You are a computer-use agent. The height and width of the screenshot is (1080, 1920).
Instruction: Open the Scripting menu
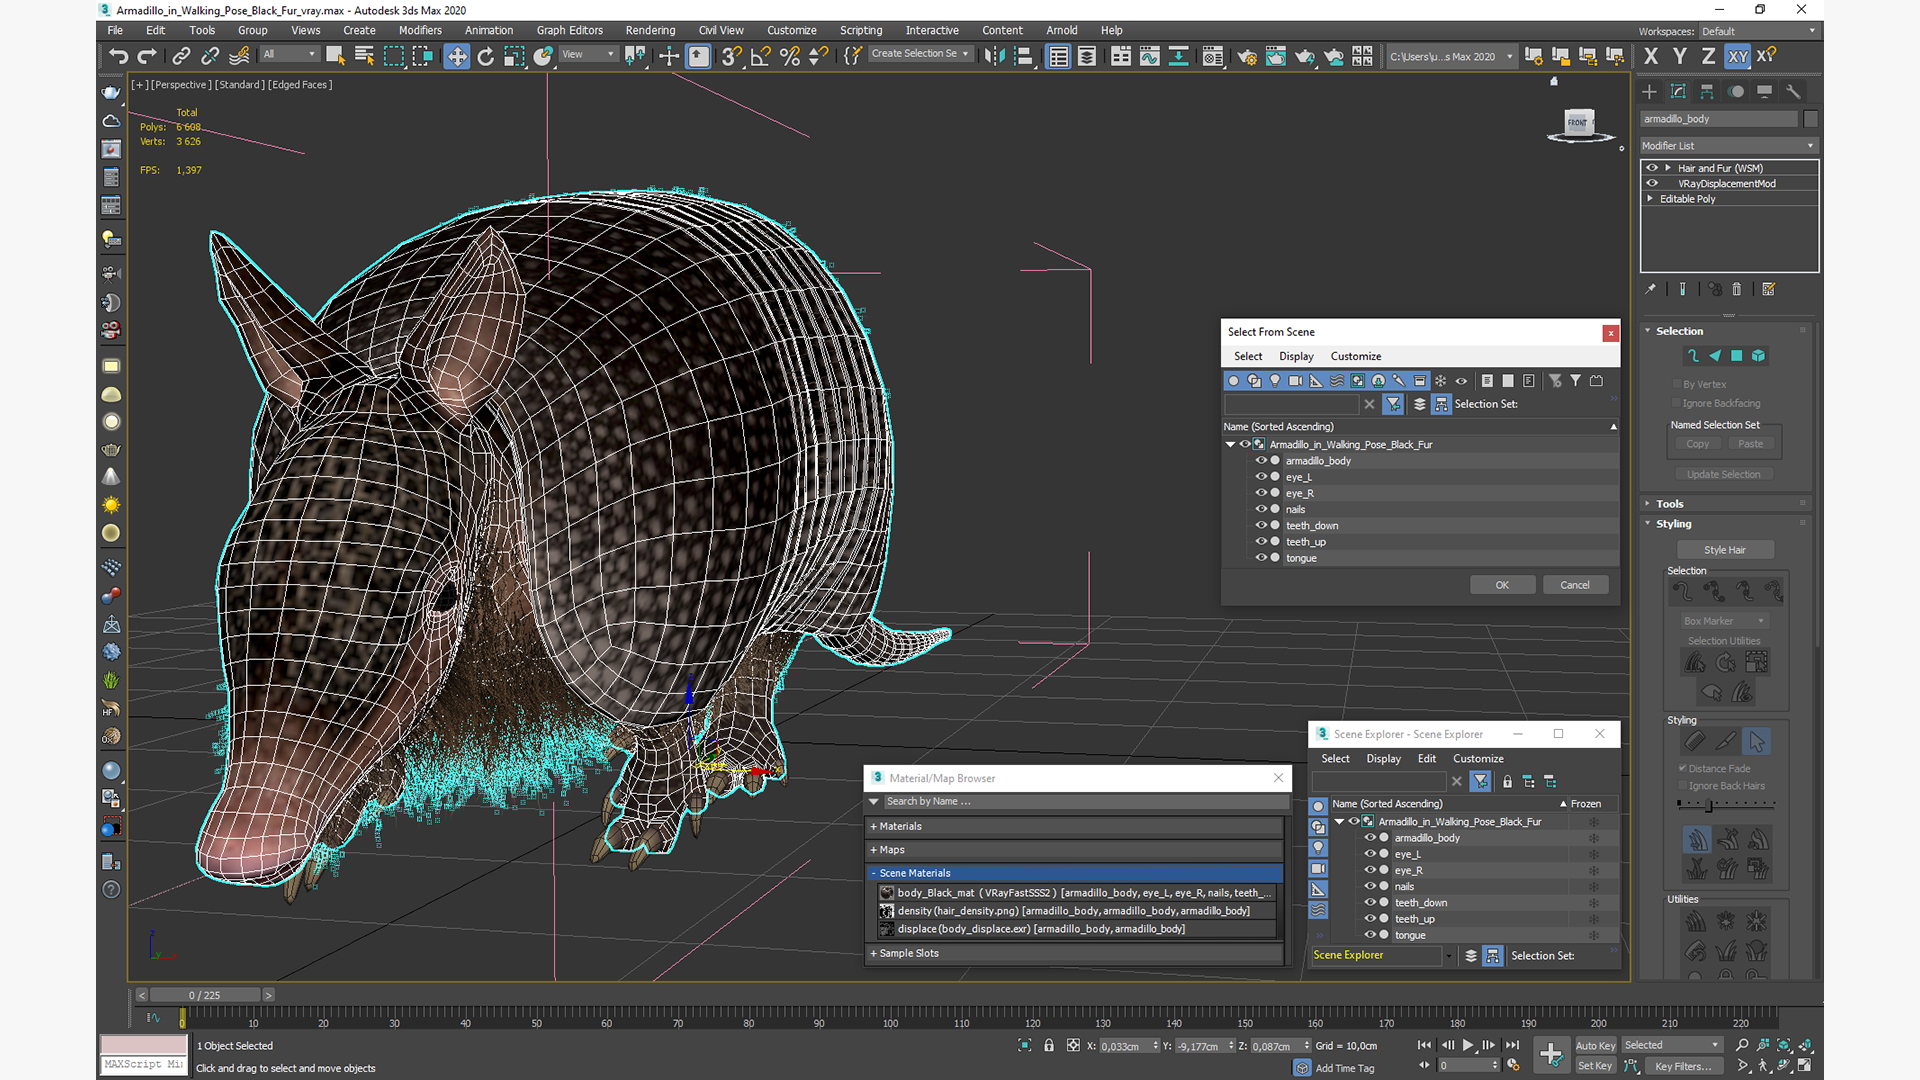pyautogui.click(x=861, y=31)
